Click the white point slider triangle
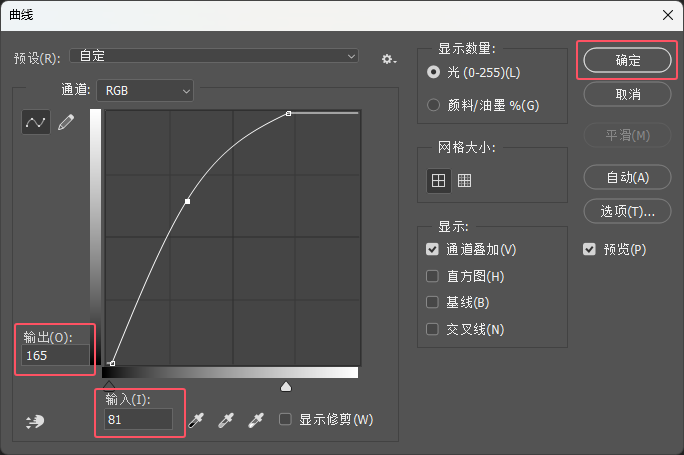This screenshot has height=455, width=684. pyautogui.click(x=286, y=387)
